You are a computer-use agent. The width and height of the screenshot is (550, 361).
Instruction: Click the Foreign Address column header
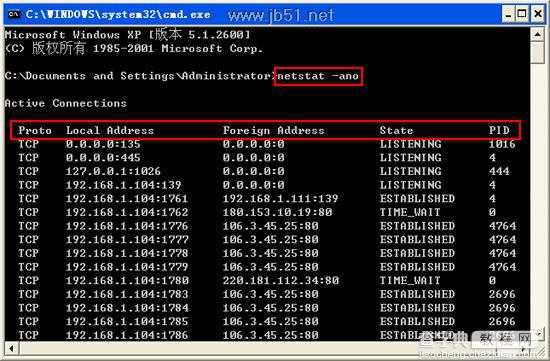274,131
